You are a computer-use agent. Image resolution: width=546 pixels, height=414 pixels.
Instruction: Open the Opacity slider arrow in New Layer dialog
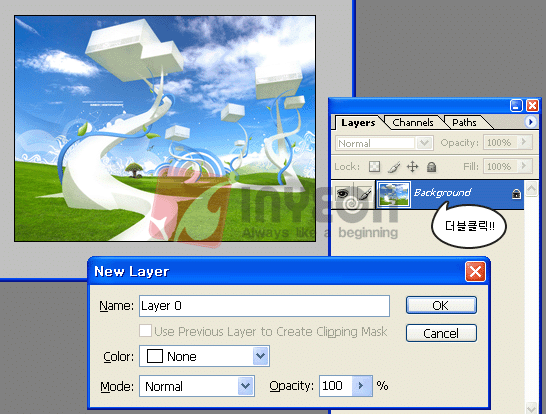coord(361,385)
